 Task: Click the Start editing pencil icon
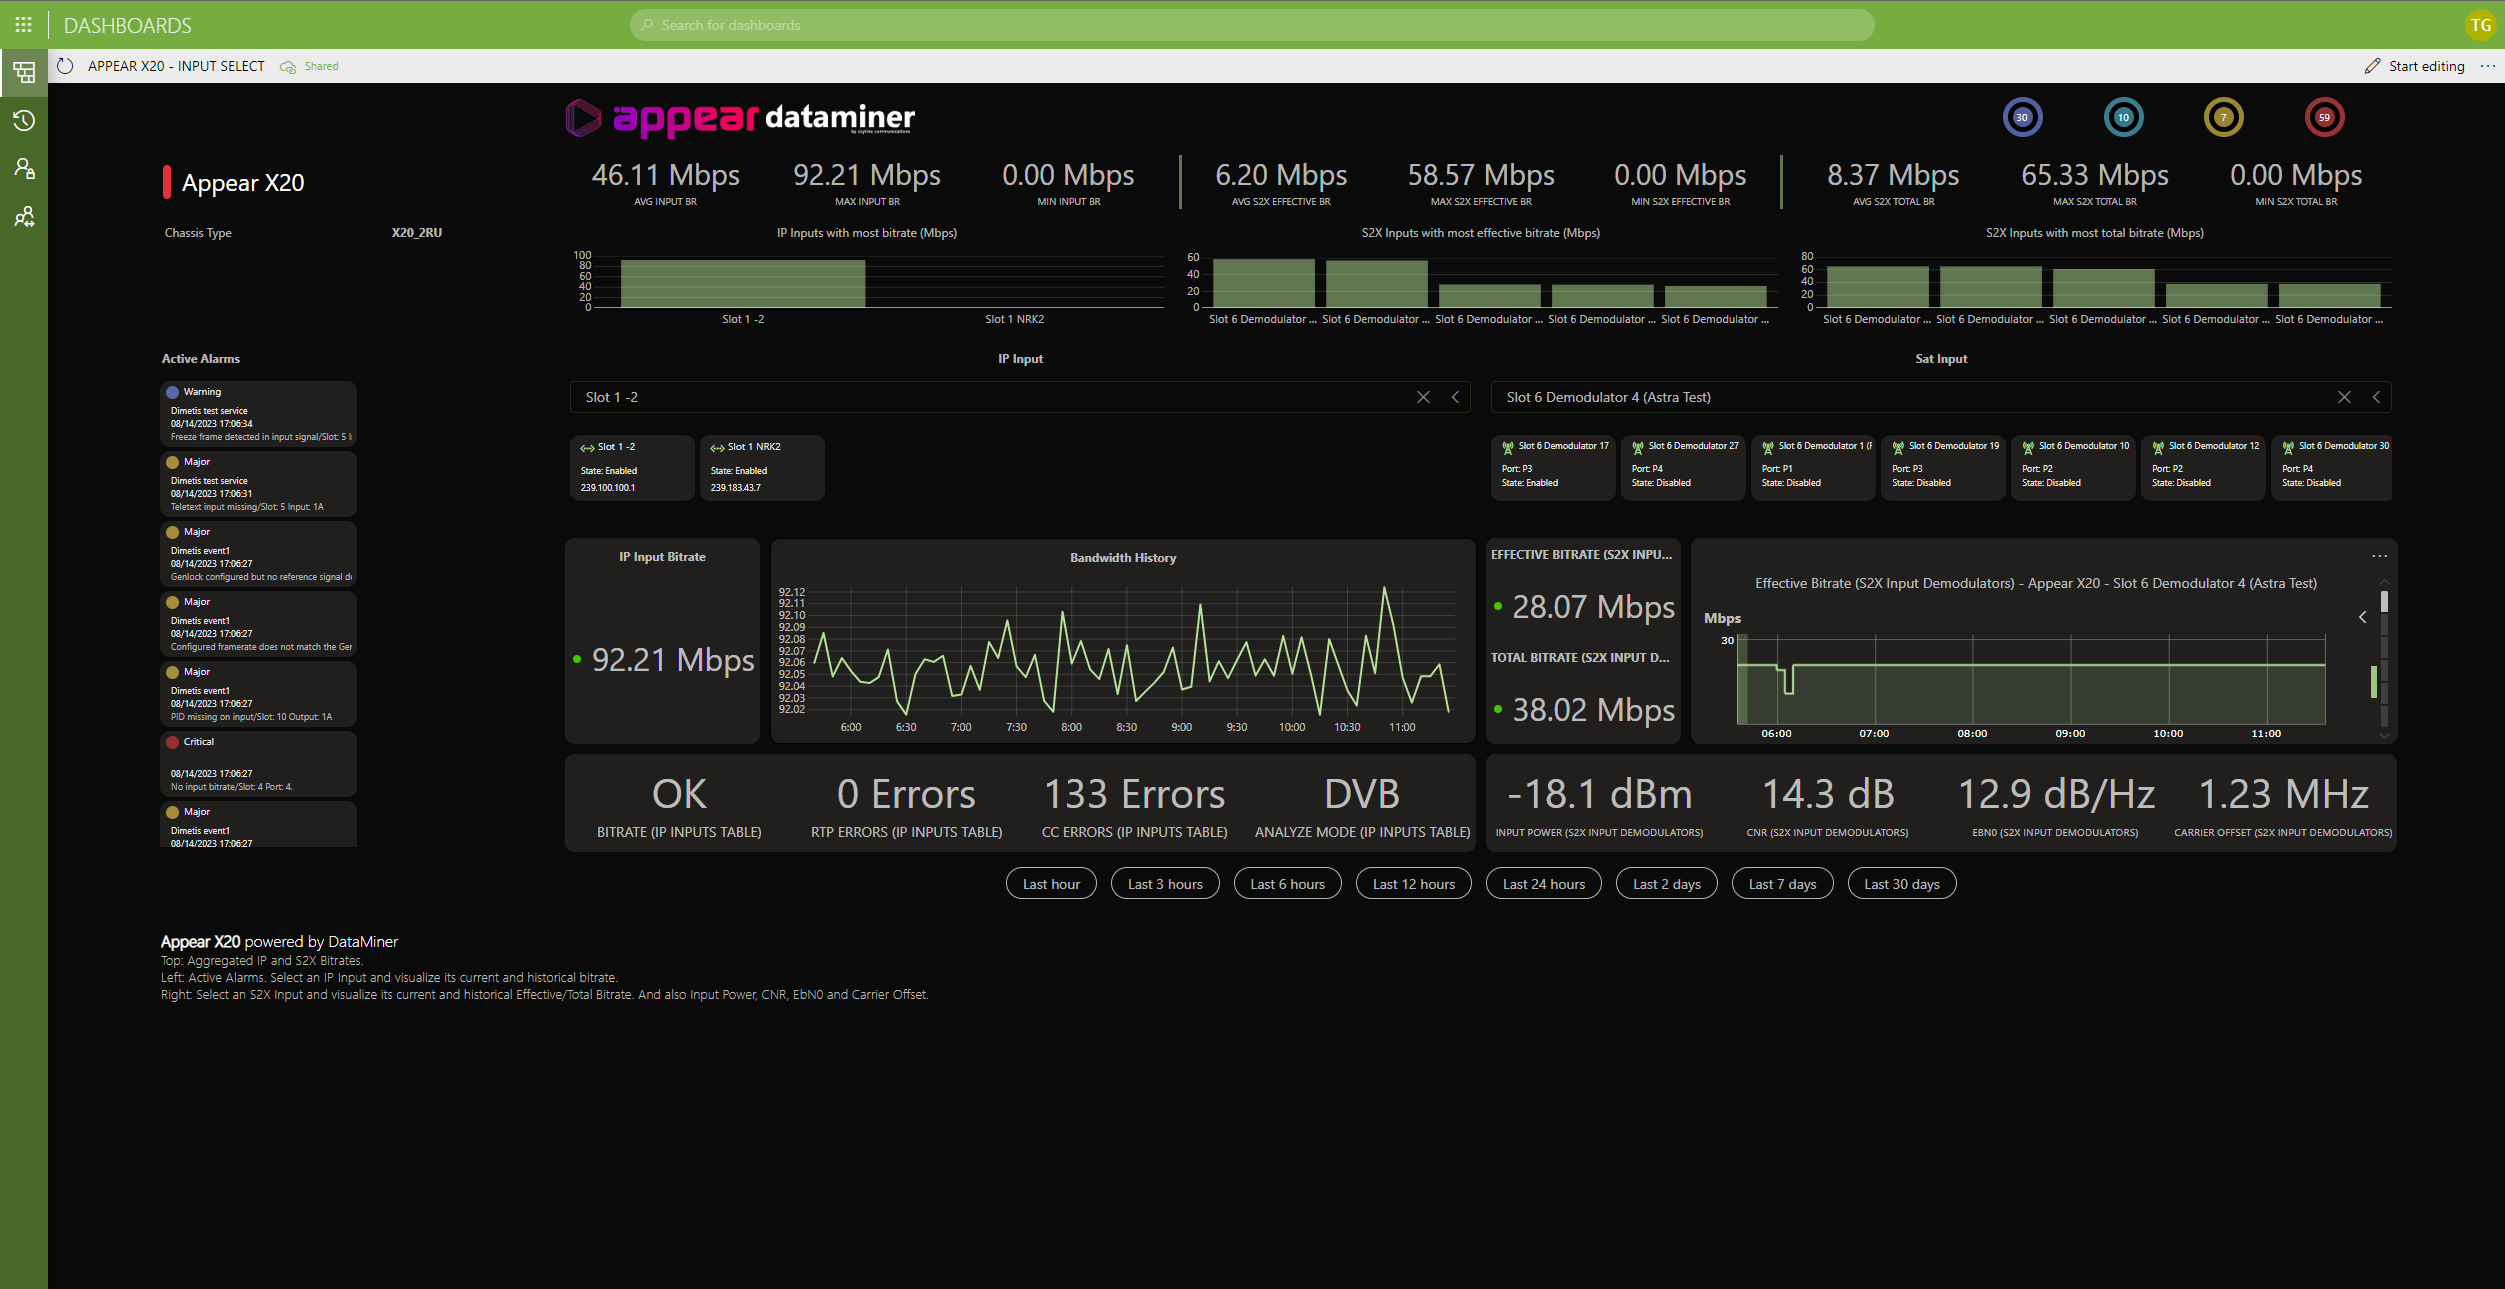(x=2372, y=66)
